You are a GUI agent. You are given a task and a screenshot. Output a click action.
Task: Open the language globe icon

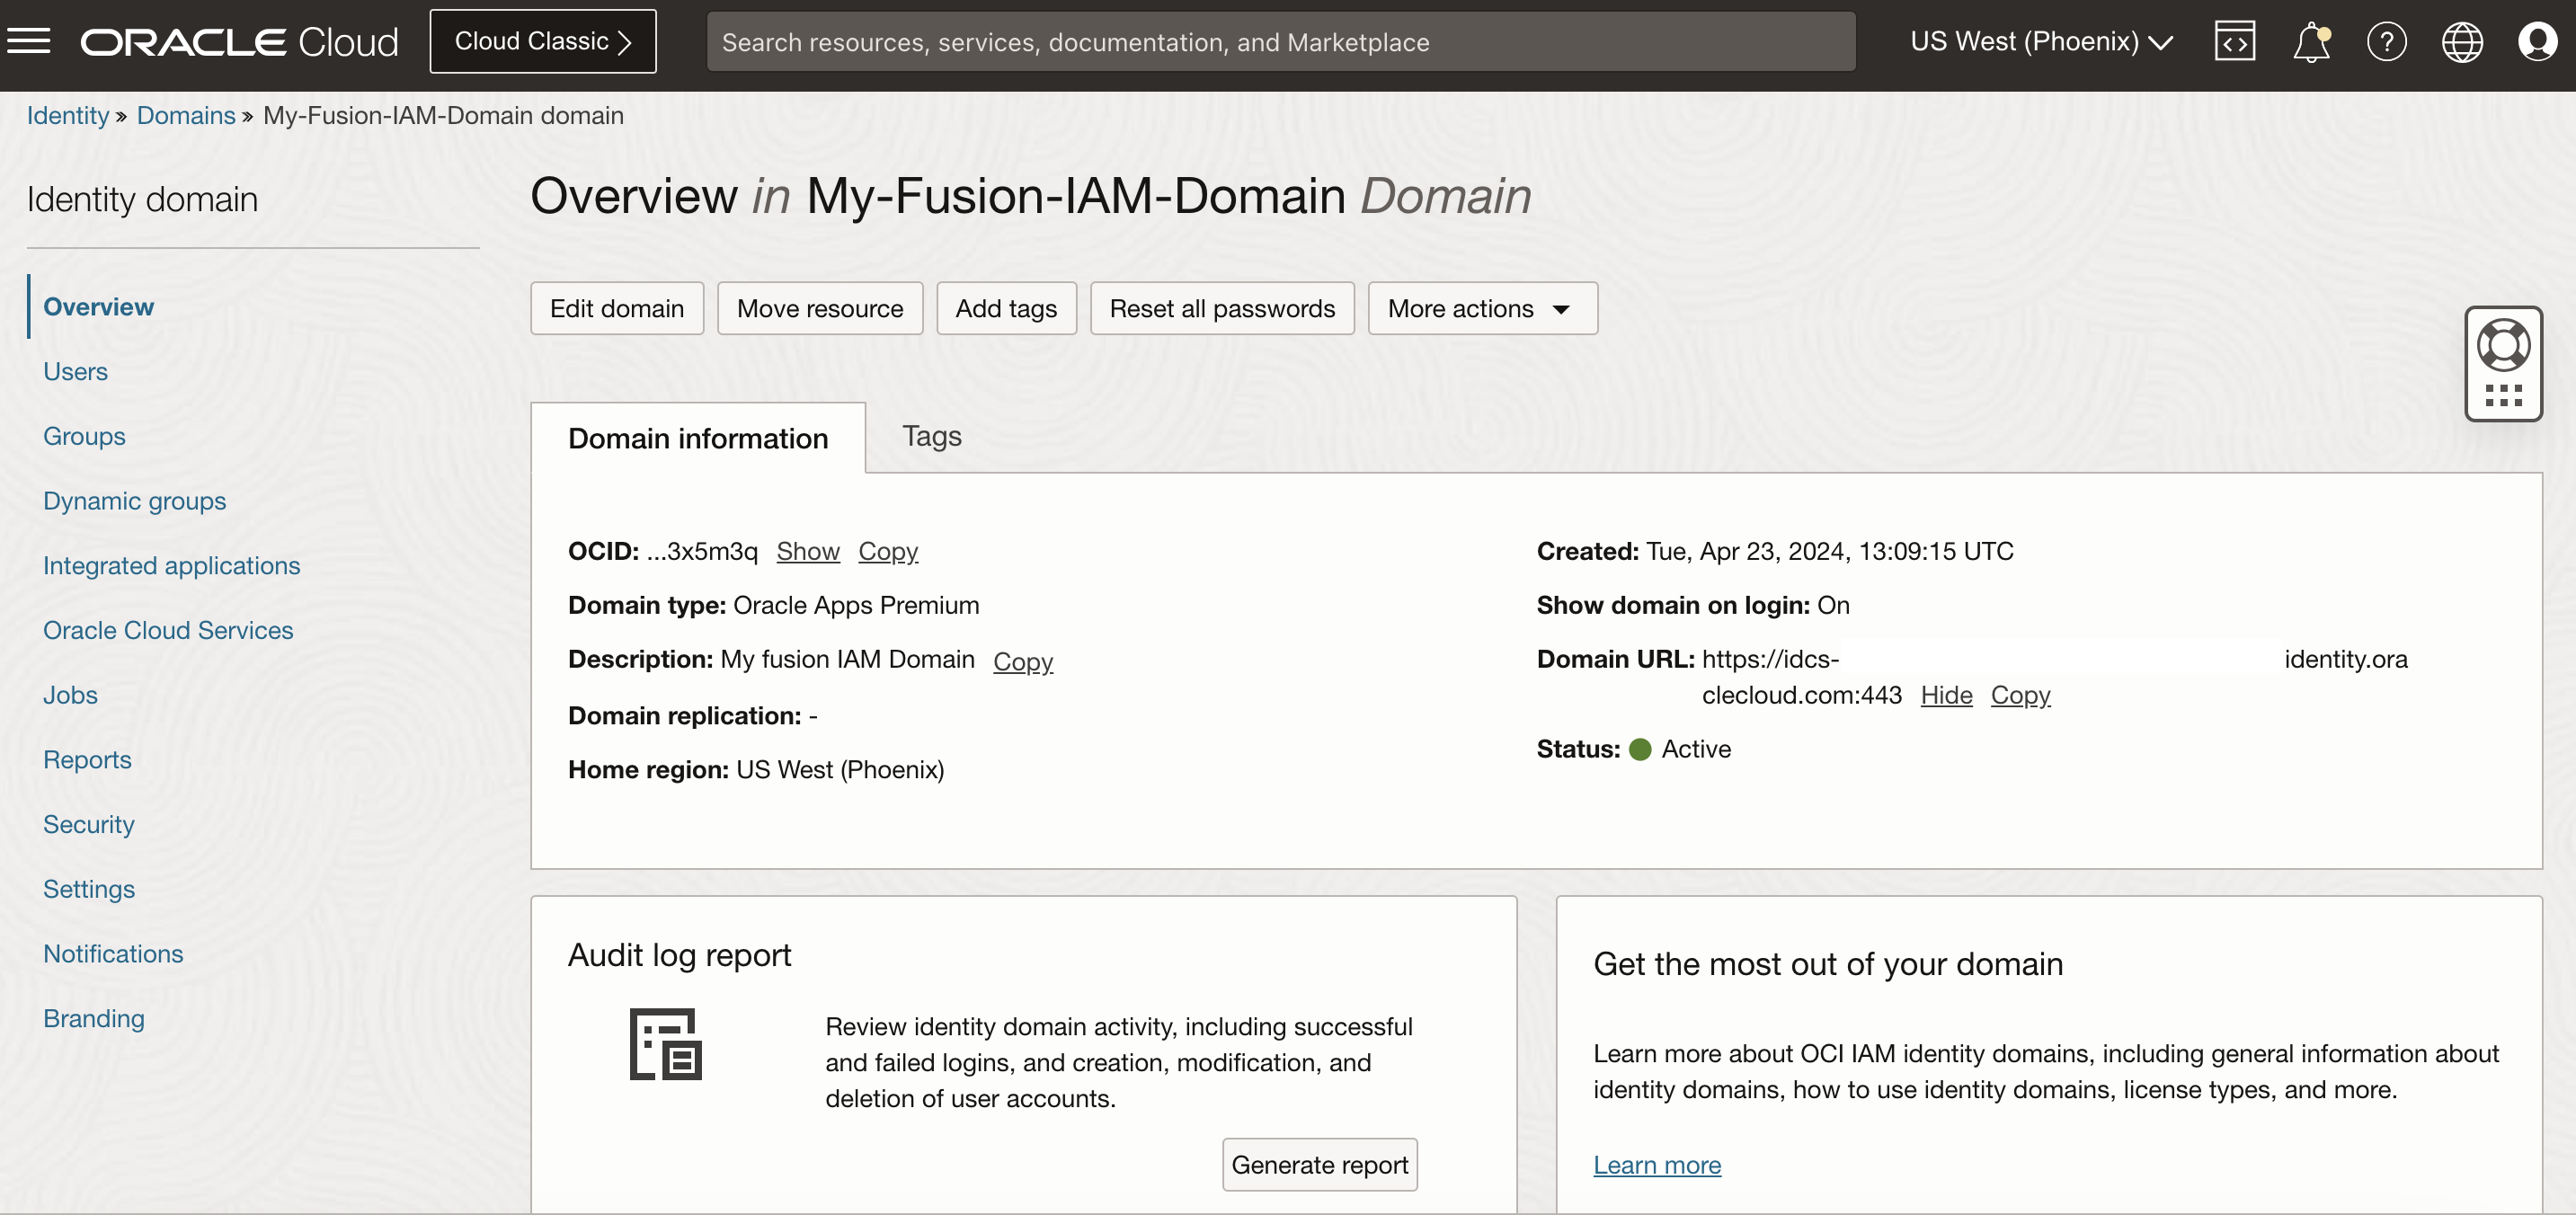pos(2461,41)
